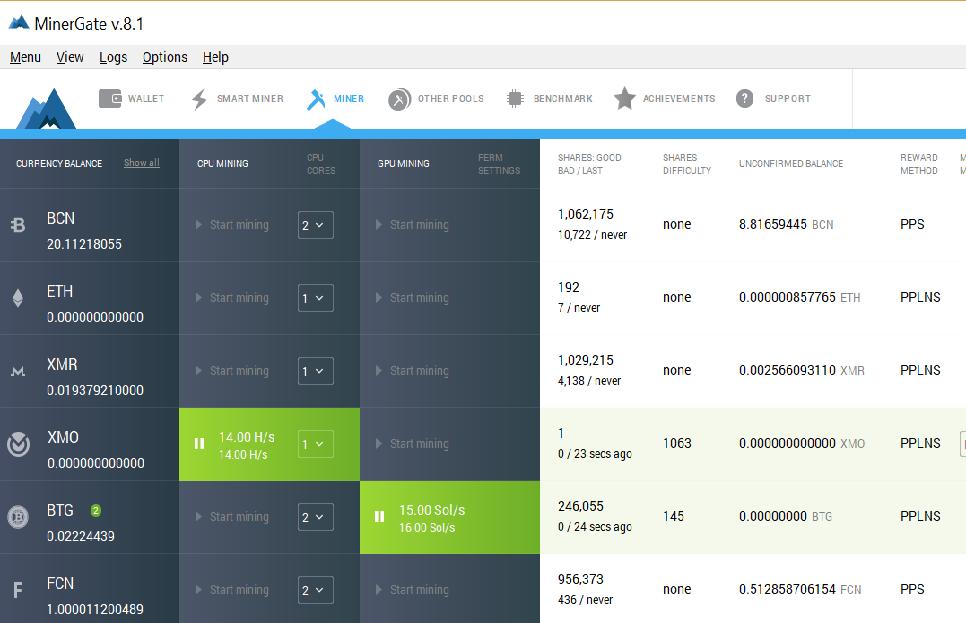Pause XMO CPU mining
The height and width of the screenshot is (623, 966).
199,444
